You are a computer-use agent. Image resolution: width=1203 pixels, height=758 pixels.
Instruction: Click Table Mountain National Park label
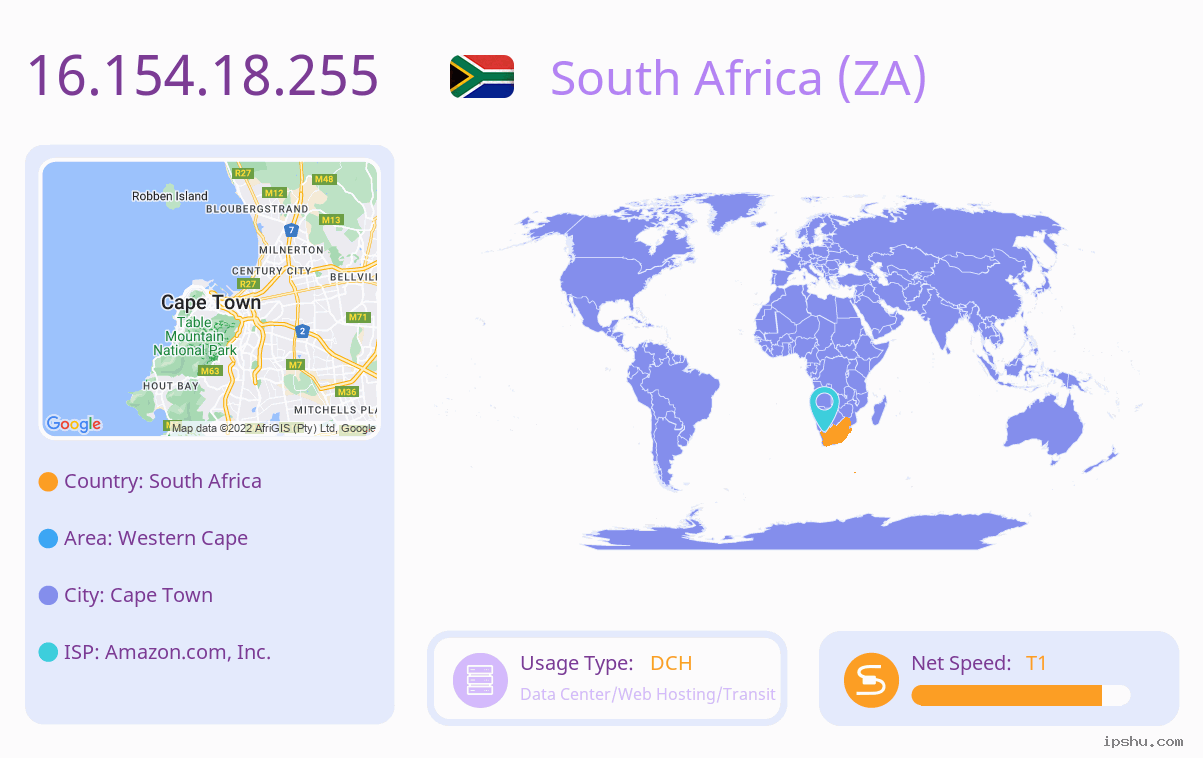[195, 337]
